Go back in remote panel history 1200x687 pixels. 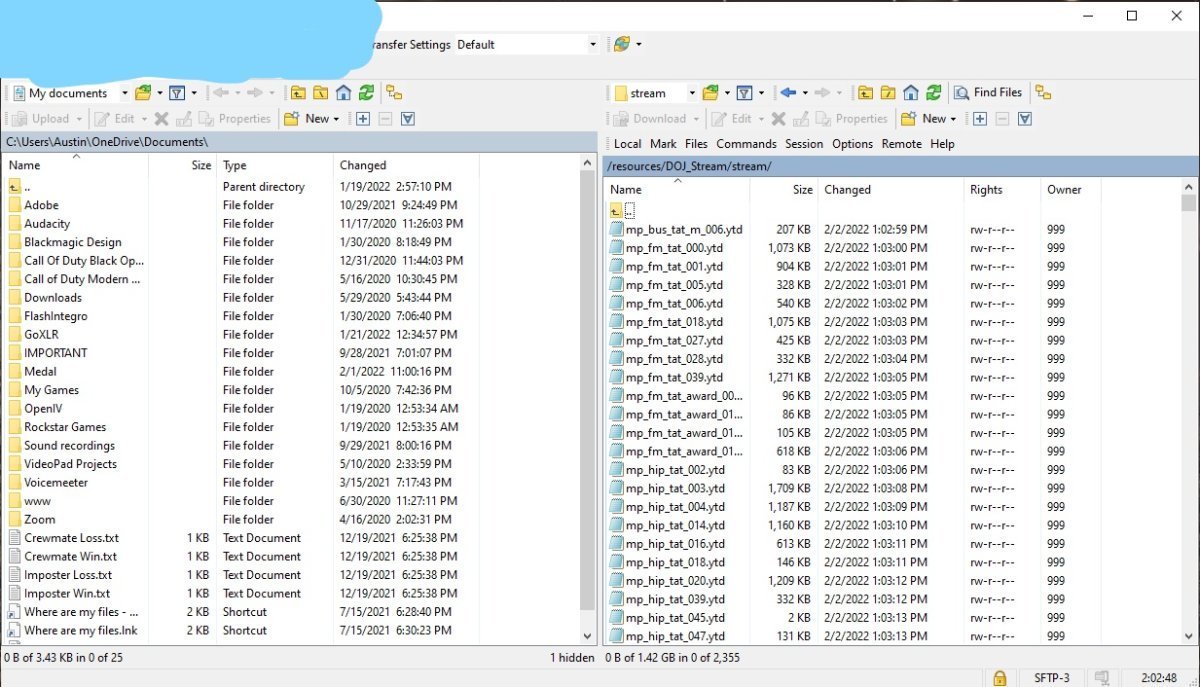[x=788, y=93]
